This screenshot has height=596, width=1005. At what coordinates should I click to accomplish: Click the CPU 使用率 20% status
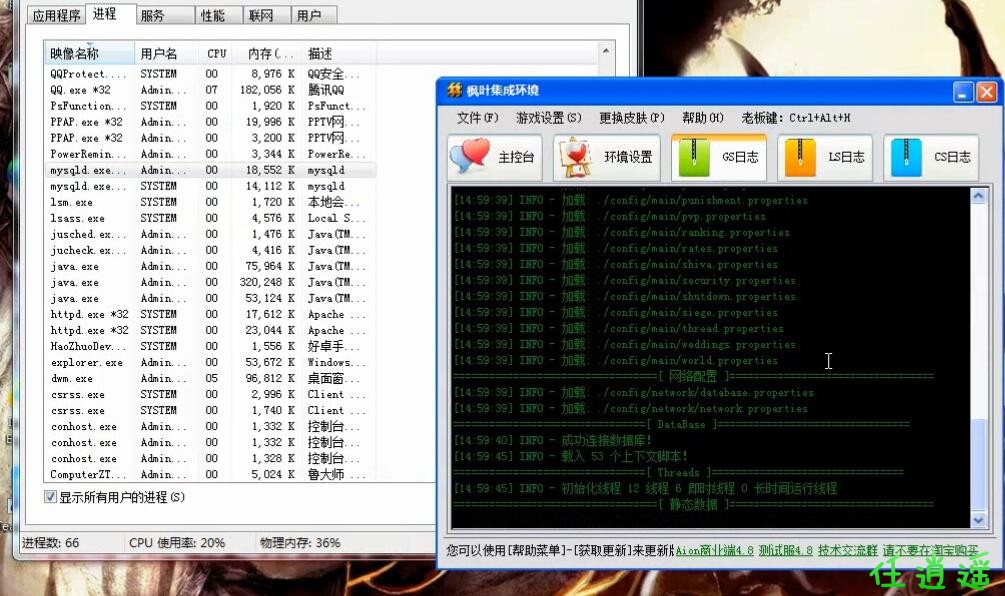[x=177, y=543]
